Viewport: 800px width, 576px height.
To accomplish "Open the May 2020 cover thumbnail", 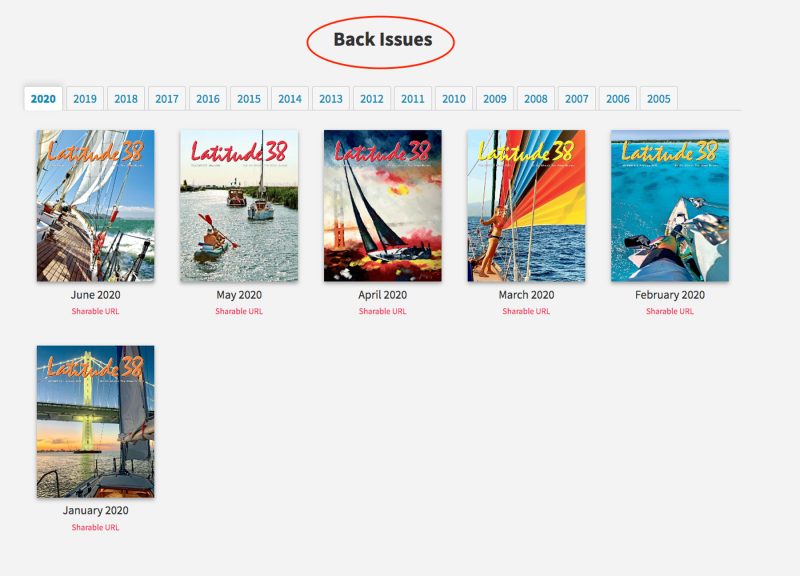I will point(239,206).
